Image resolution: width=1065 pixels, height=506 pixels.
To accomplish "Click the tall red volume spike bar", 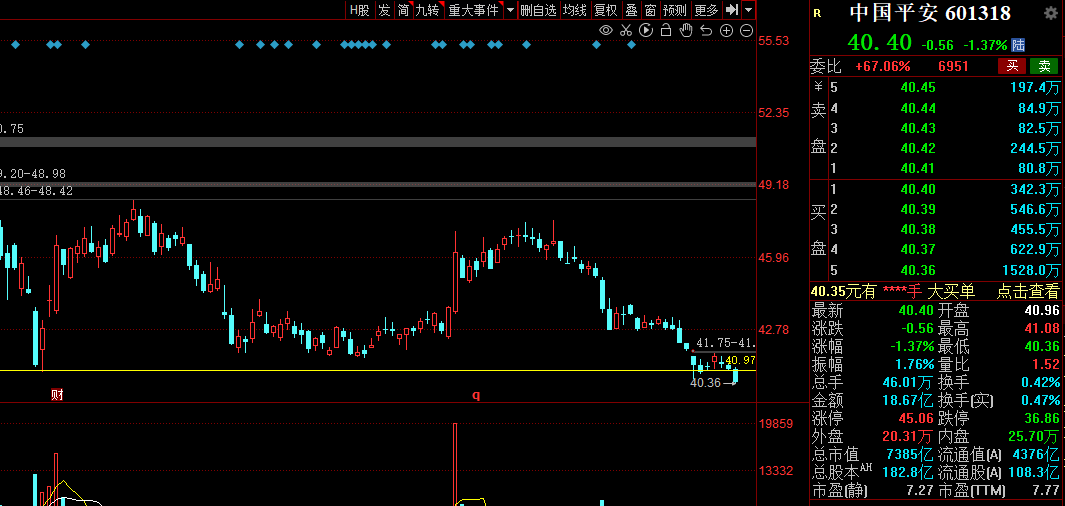I will click(x=455, y=465).
